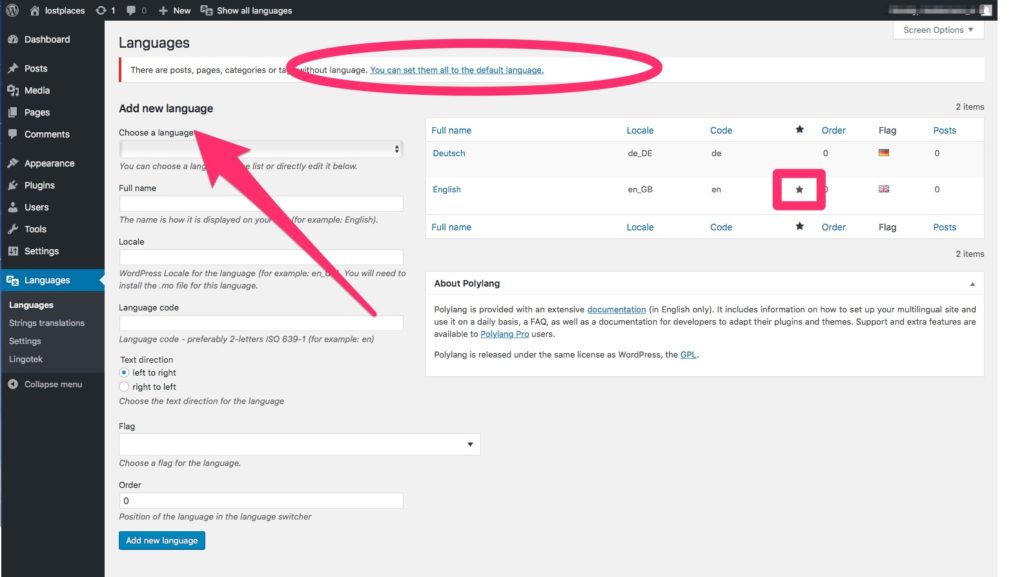Click into the Language code field
This screenshot has height=577, width=1024.
(x=261, y=323)
